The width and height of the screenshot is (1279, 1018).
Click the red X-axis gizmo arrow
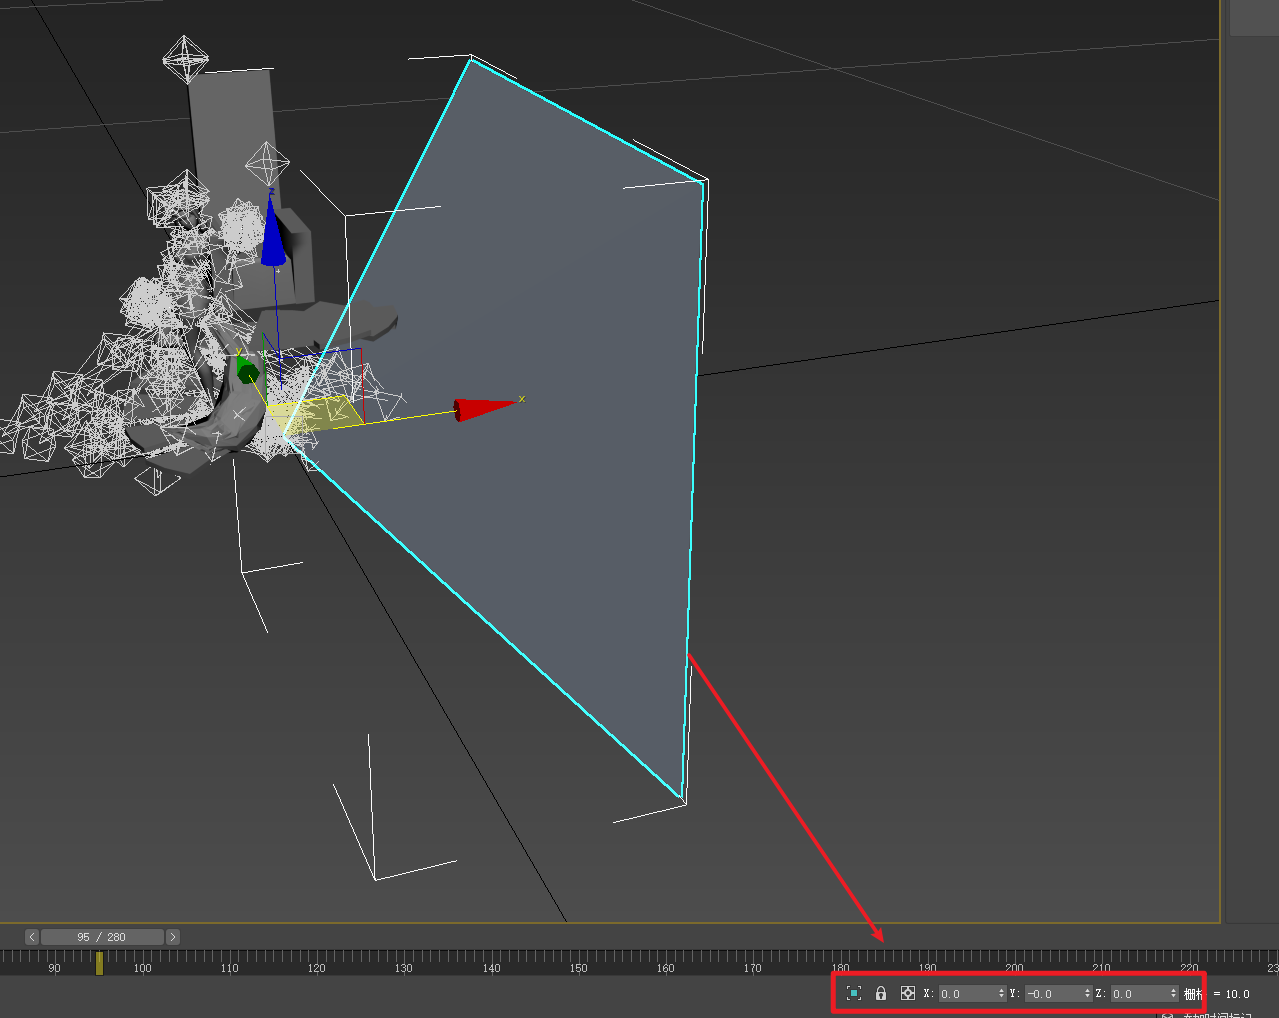pyautogui.click(x=486, y=408)
